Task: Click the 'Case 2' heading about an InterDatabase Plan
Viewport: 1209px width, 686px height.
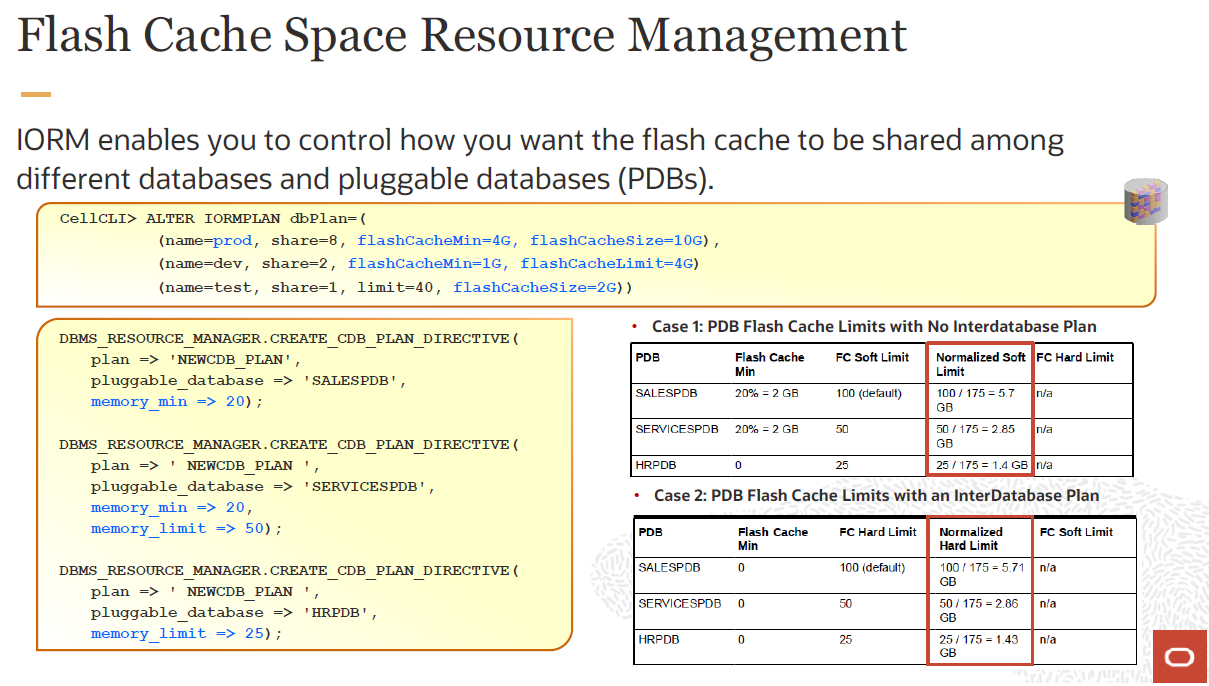Action: 876,496
